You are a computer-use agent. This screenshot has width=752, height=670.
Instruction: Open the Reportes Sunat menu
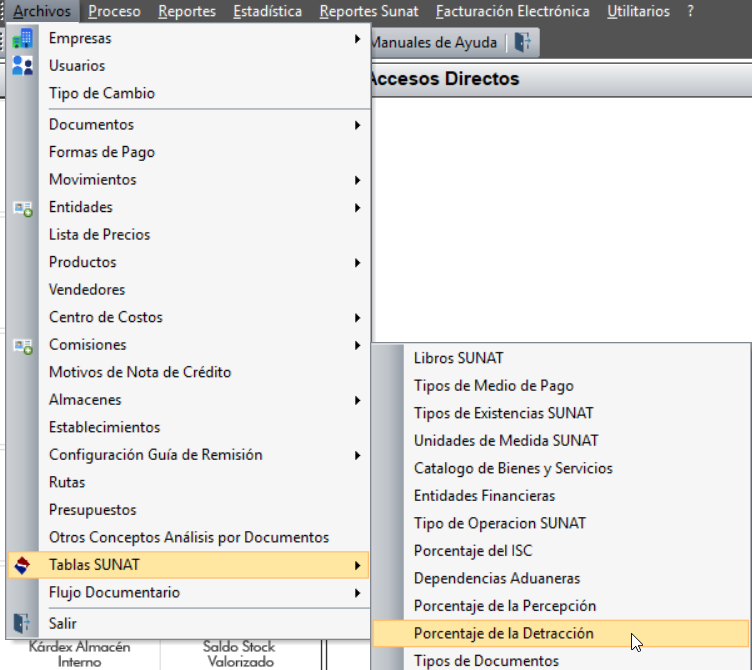pos(369,11)
